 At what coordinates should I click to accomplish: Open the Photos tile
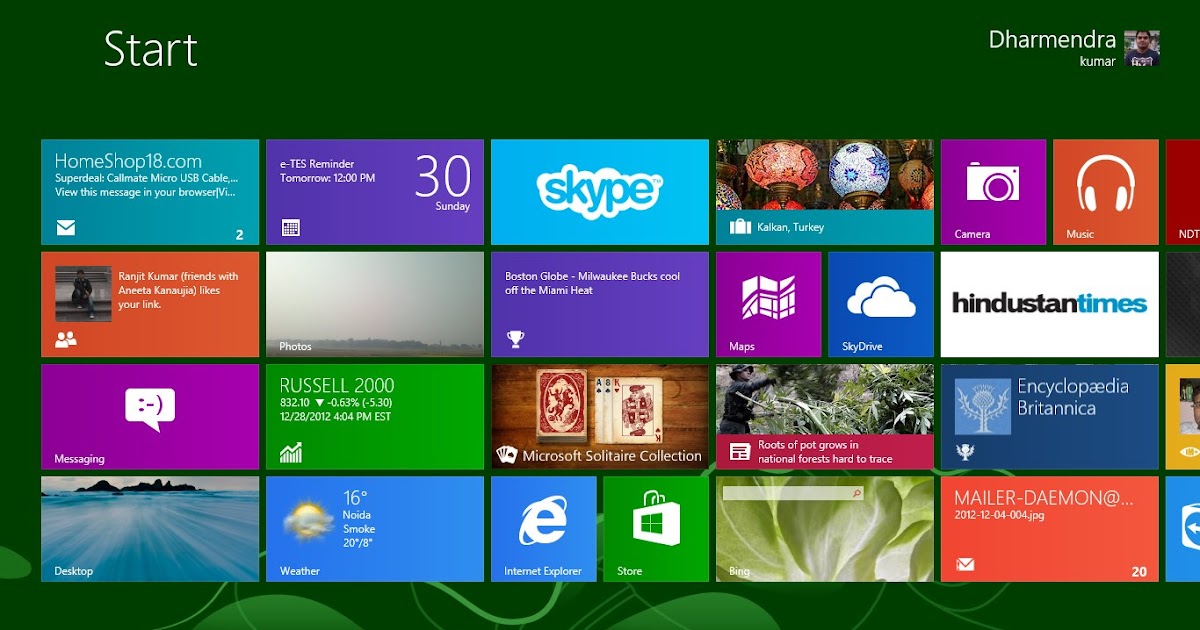375,304
